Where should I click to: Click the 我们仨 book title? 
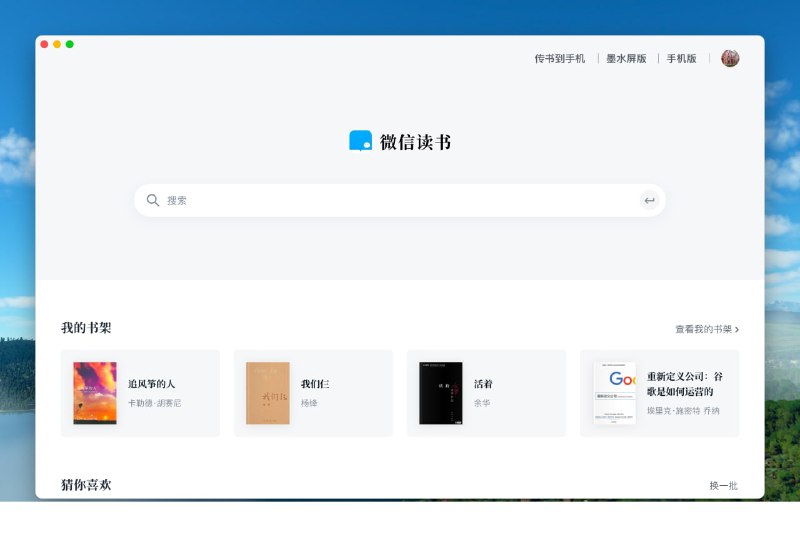coord(315,384)
